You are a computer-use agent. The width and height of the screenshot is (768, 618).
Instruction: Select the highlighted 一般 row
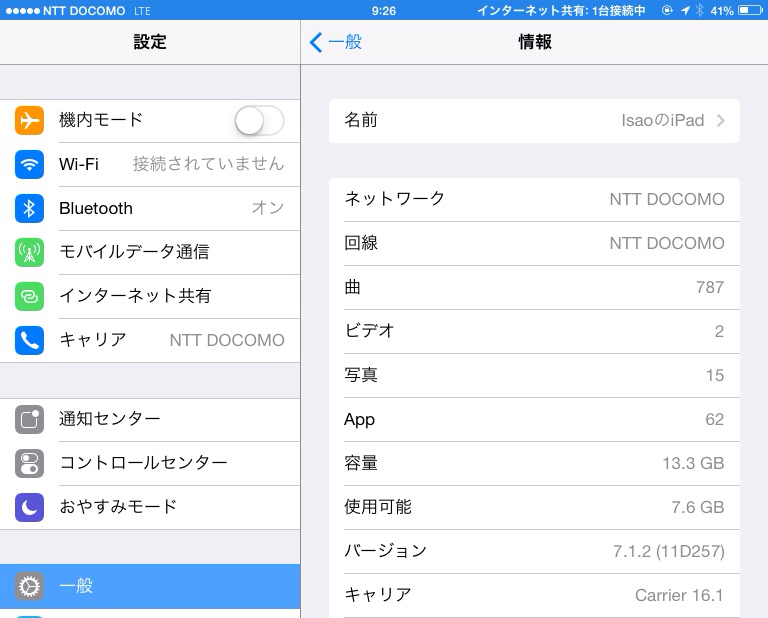[150, 587]
